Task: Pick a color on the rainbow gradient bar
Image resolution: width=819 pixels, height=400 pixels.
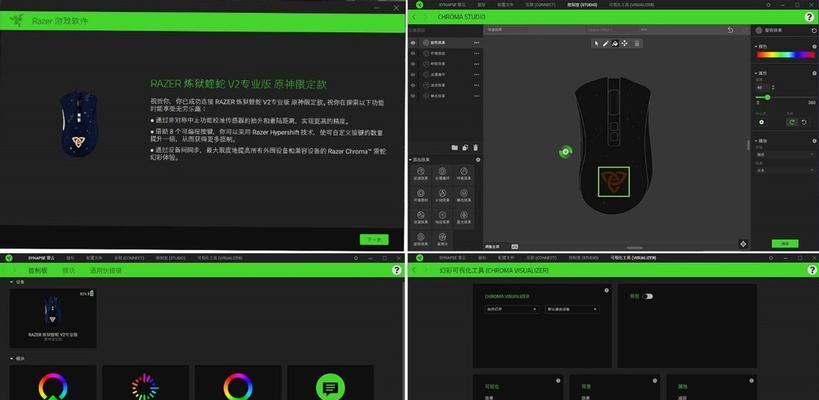Action: click(x=785, y=54)
